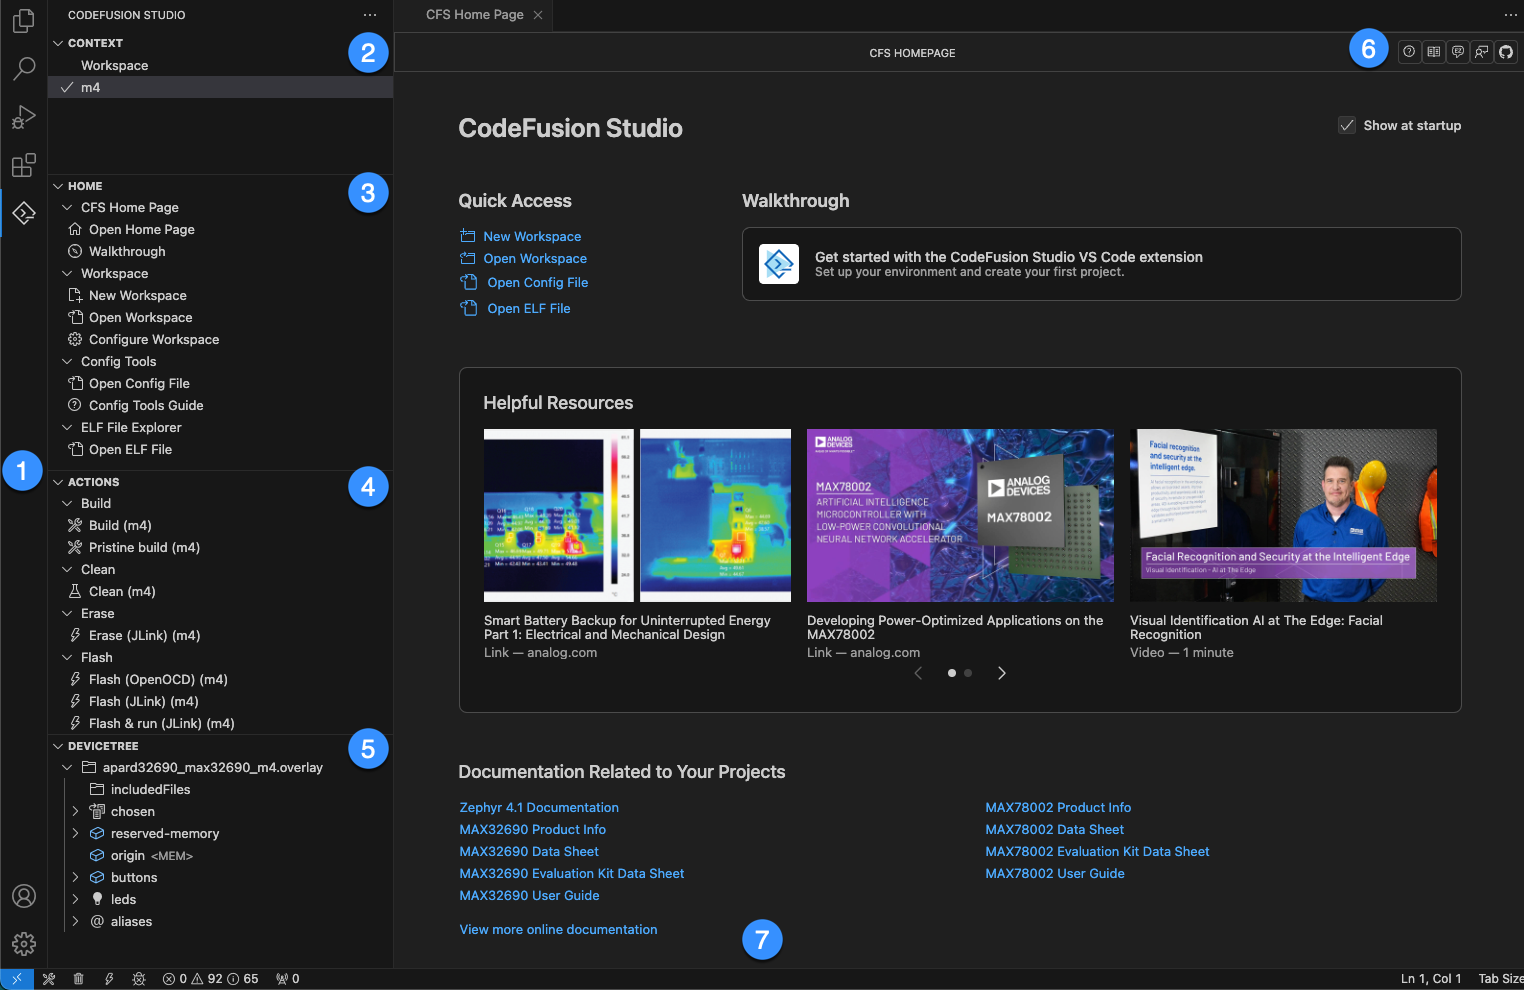
Task: Open editor more actions ellipsis menu
Action: pyautogui.click(x=1510, y=15)
